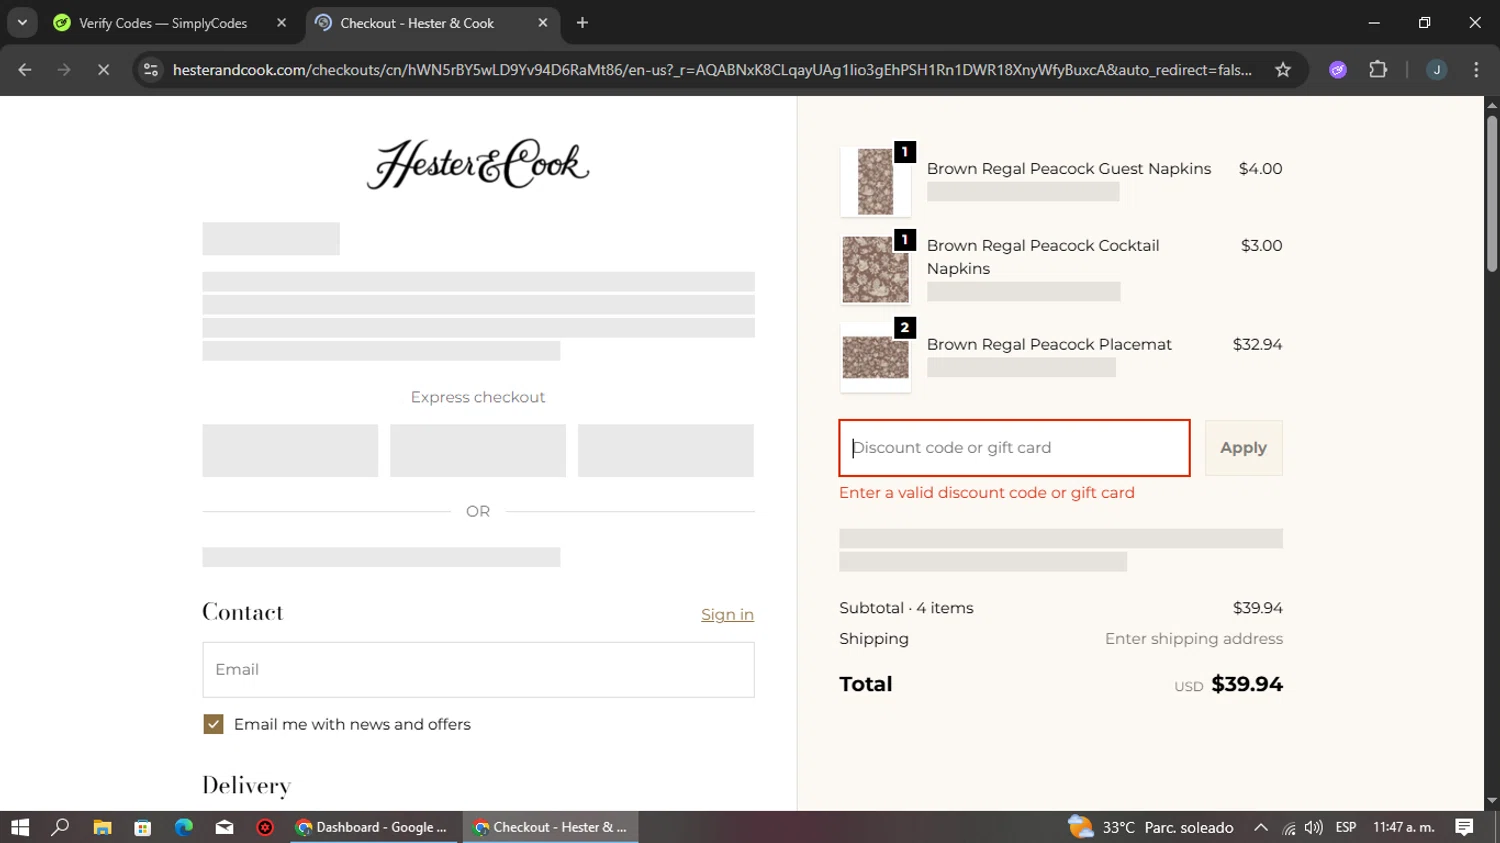This screenshot has width=1500, height=843.
Task: Open a new browser tab
Action: [x=582, y=23]
